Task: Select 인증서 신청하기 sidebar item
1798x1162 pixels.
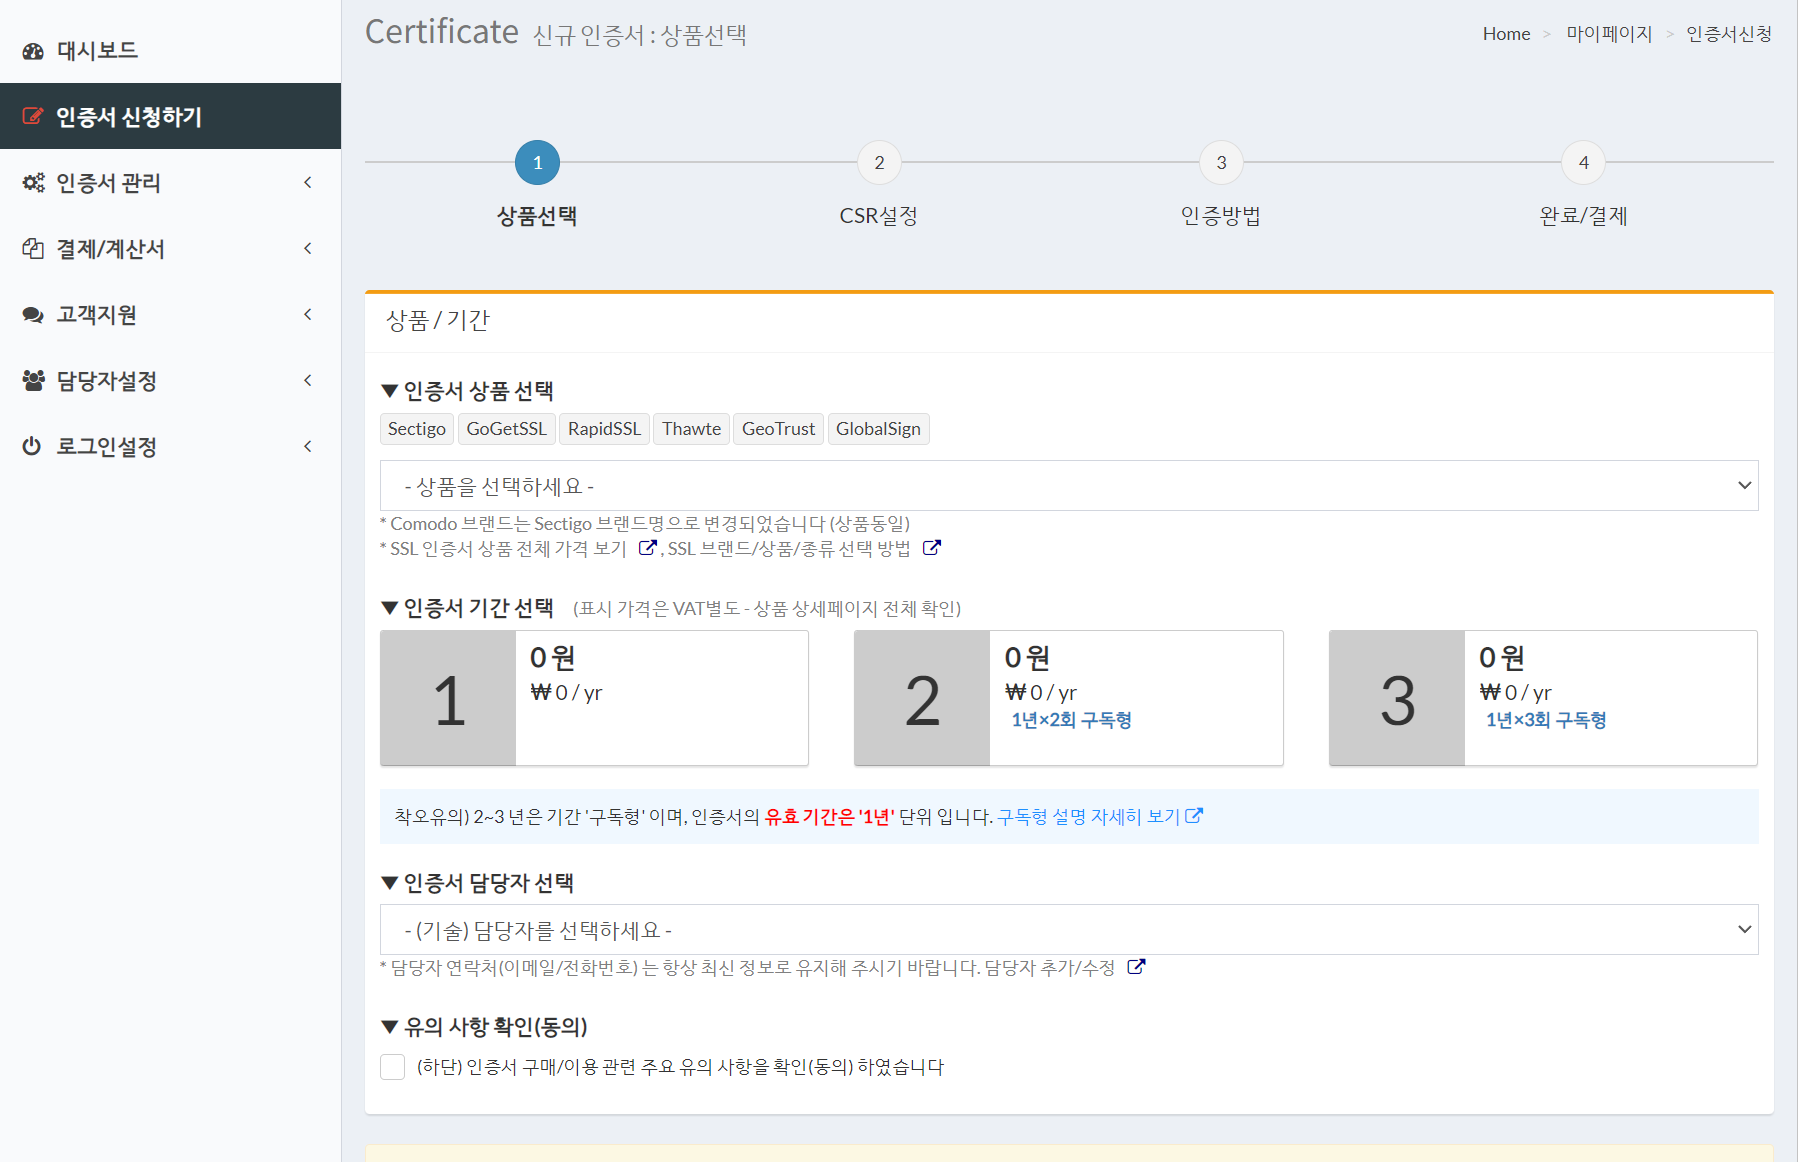Action: 170,116
